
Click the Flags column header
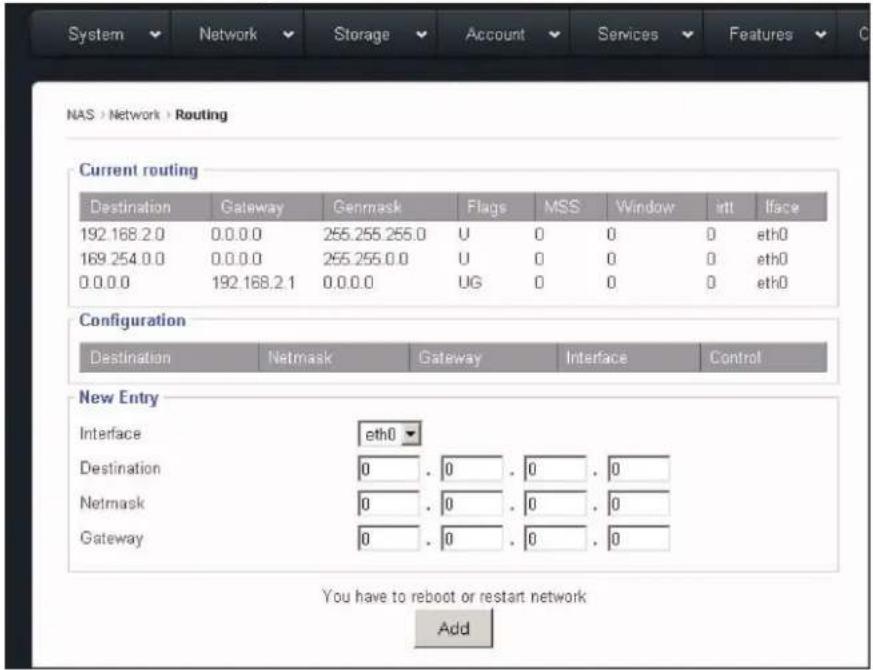(x=496, y=207)
